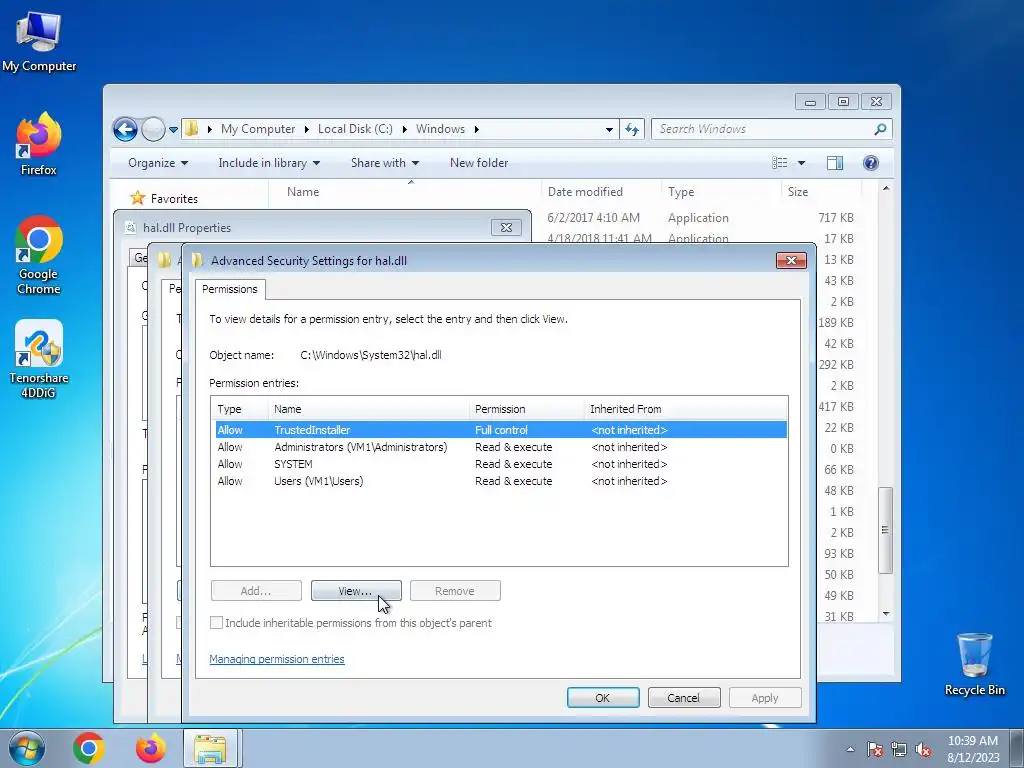
Task: Expand the arrow after My Computer breadcrumb
Action: pos(307,129)
